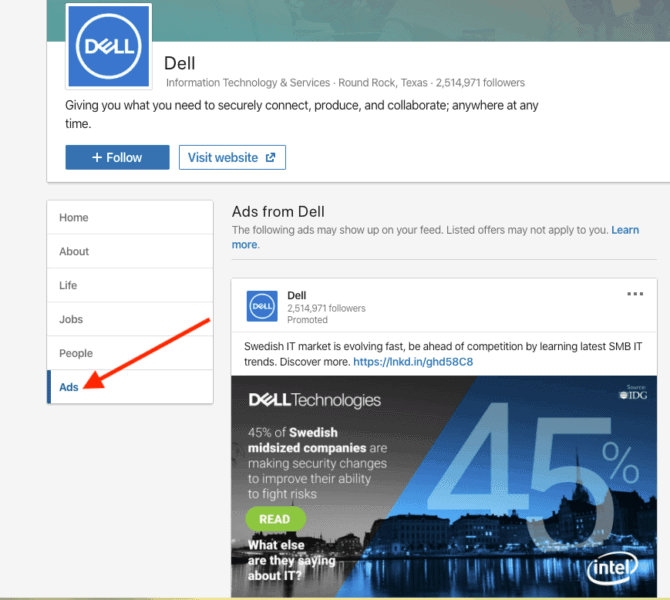670x600 pixels.
Task: Select the Ads tab in sidebar
Action: point(130,387)
